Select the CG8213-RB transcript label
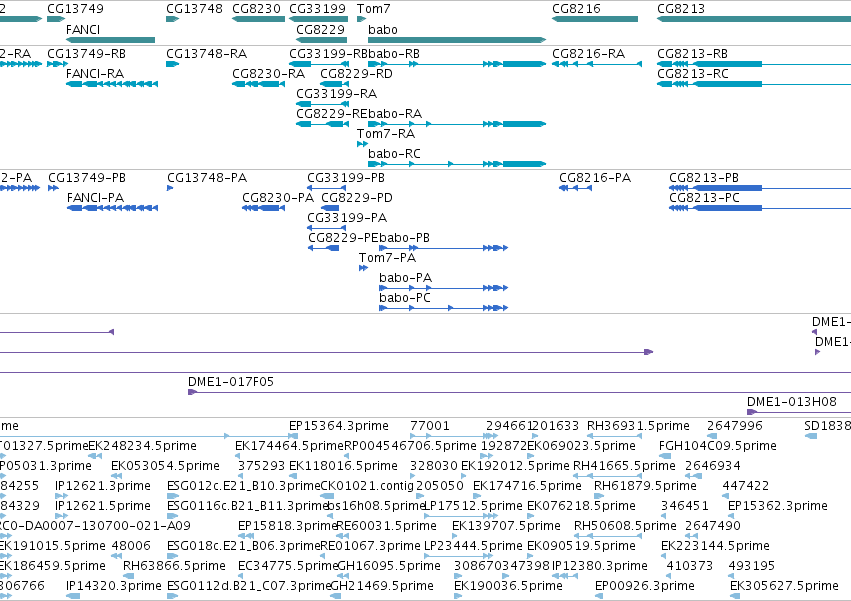The height and width of the screenshot is (601, 851). pyautogui.click(x=693, y=54)
